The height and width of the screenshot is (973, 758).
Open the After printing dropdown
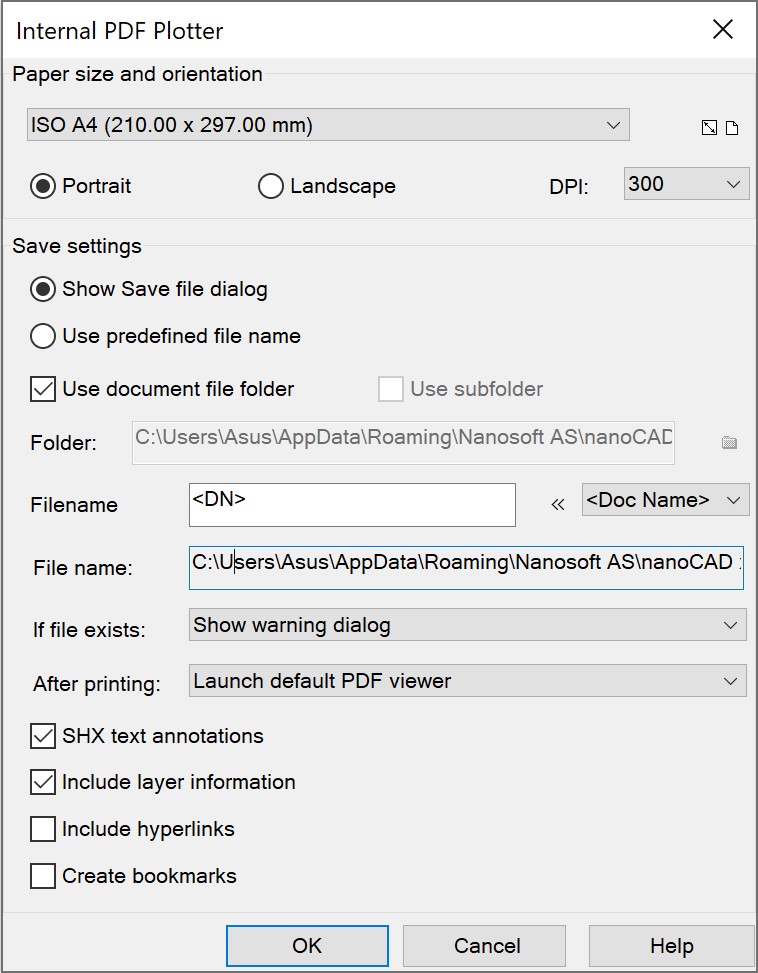tap(467, 681)
